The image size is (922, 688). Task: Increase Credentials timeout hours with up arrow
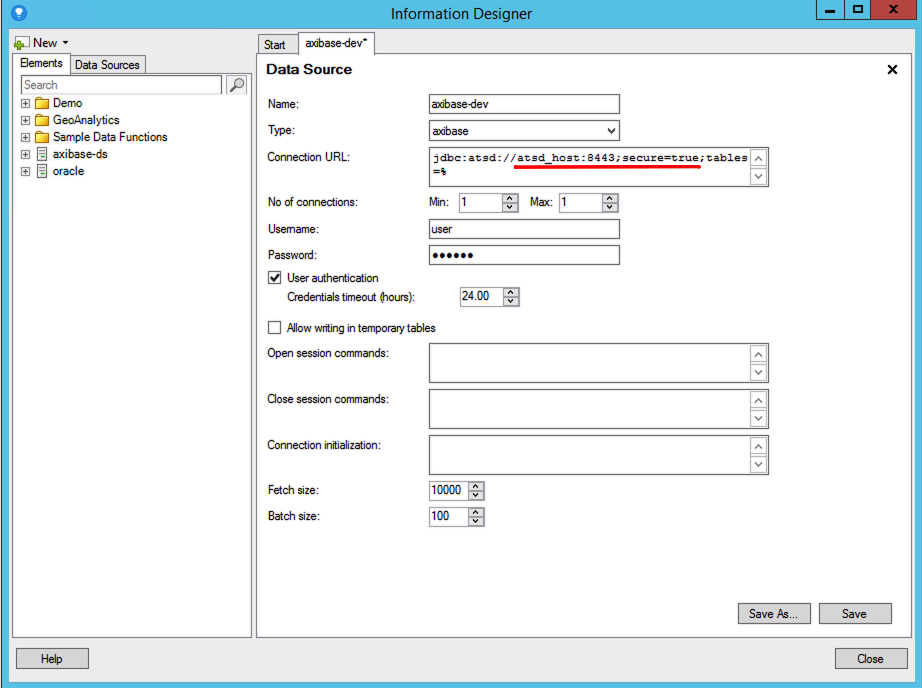[x=512, y=293]
